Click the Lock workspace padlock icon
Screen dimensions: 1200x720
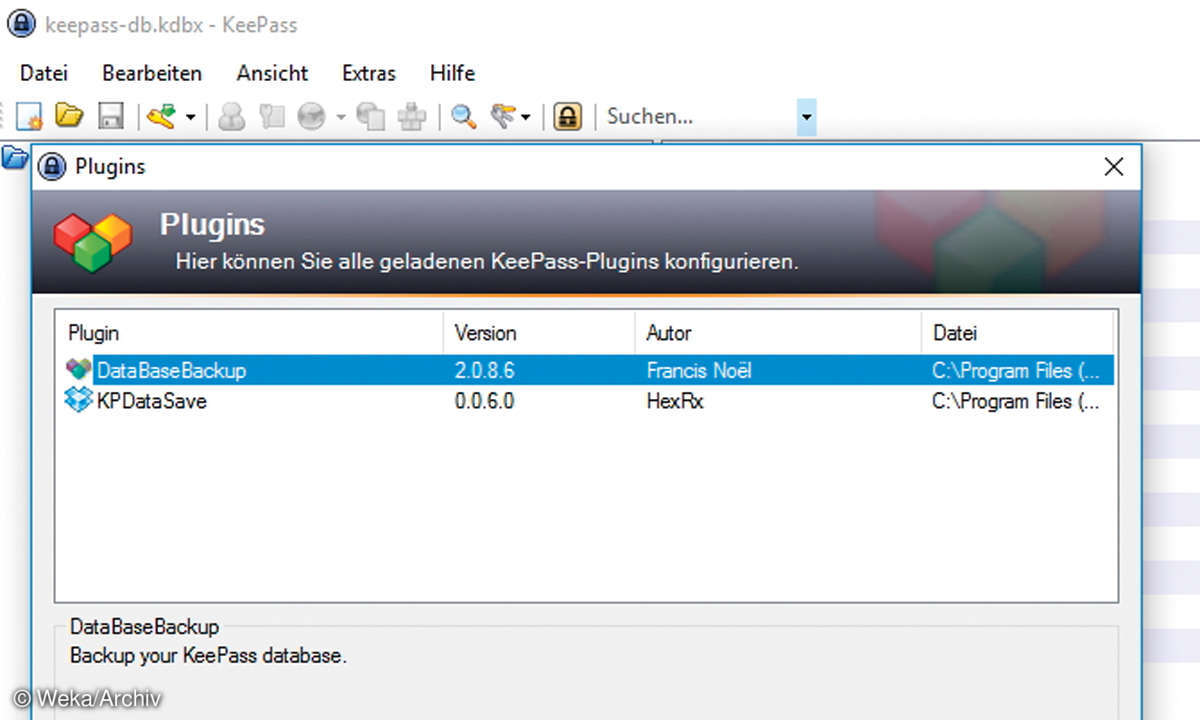pyautogui.click(x=568, y=116)
